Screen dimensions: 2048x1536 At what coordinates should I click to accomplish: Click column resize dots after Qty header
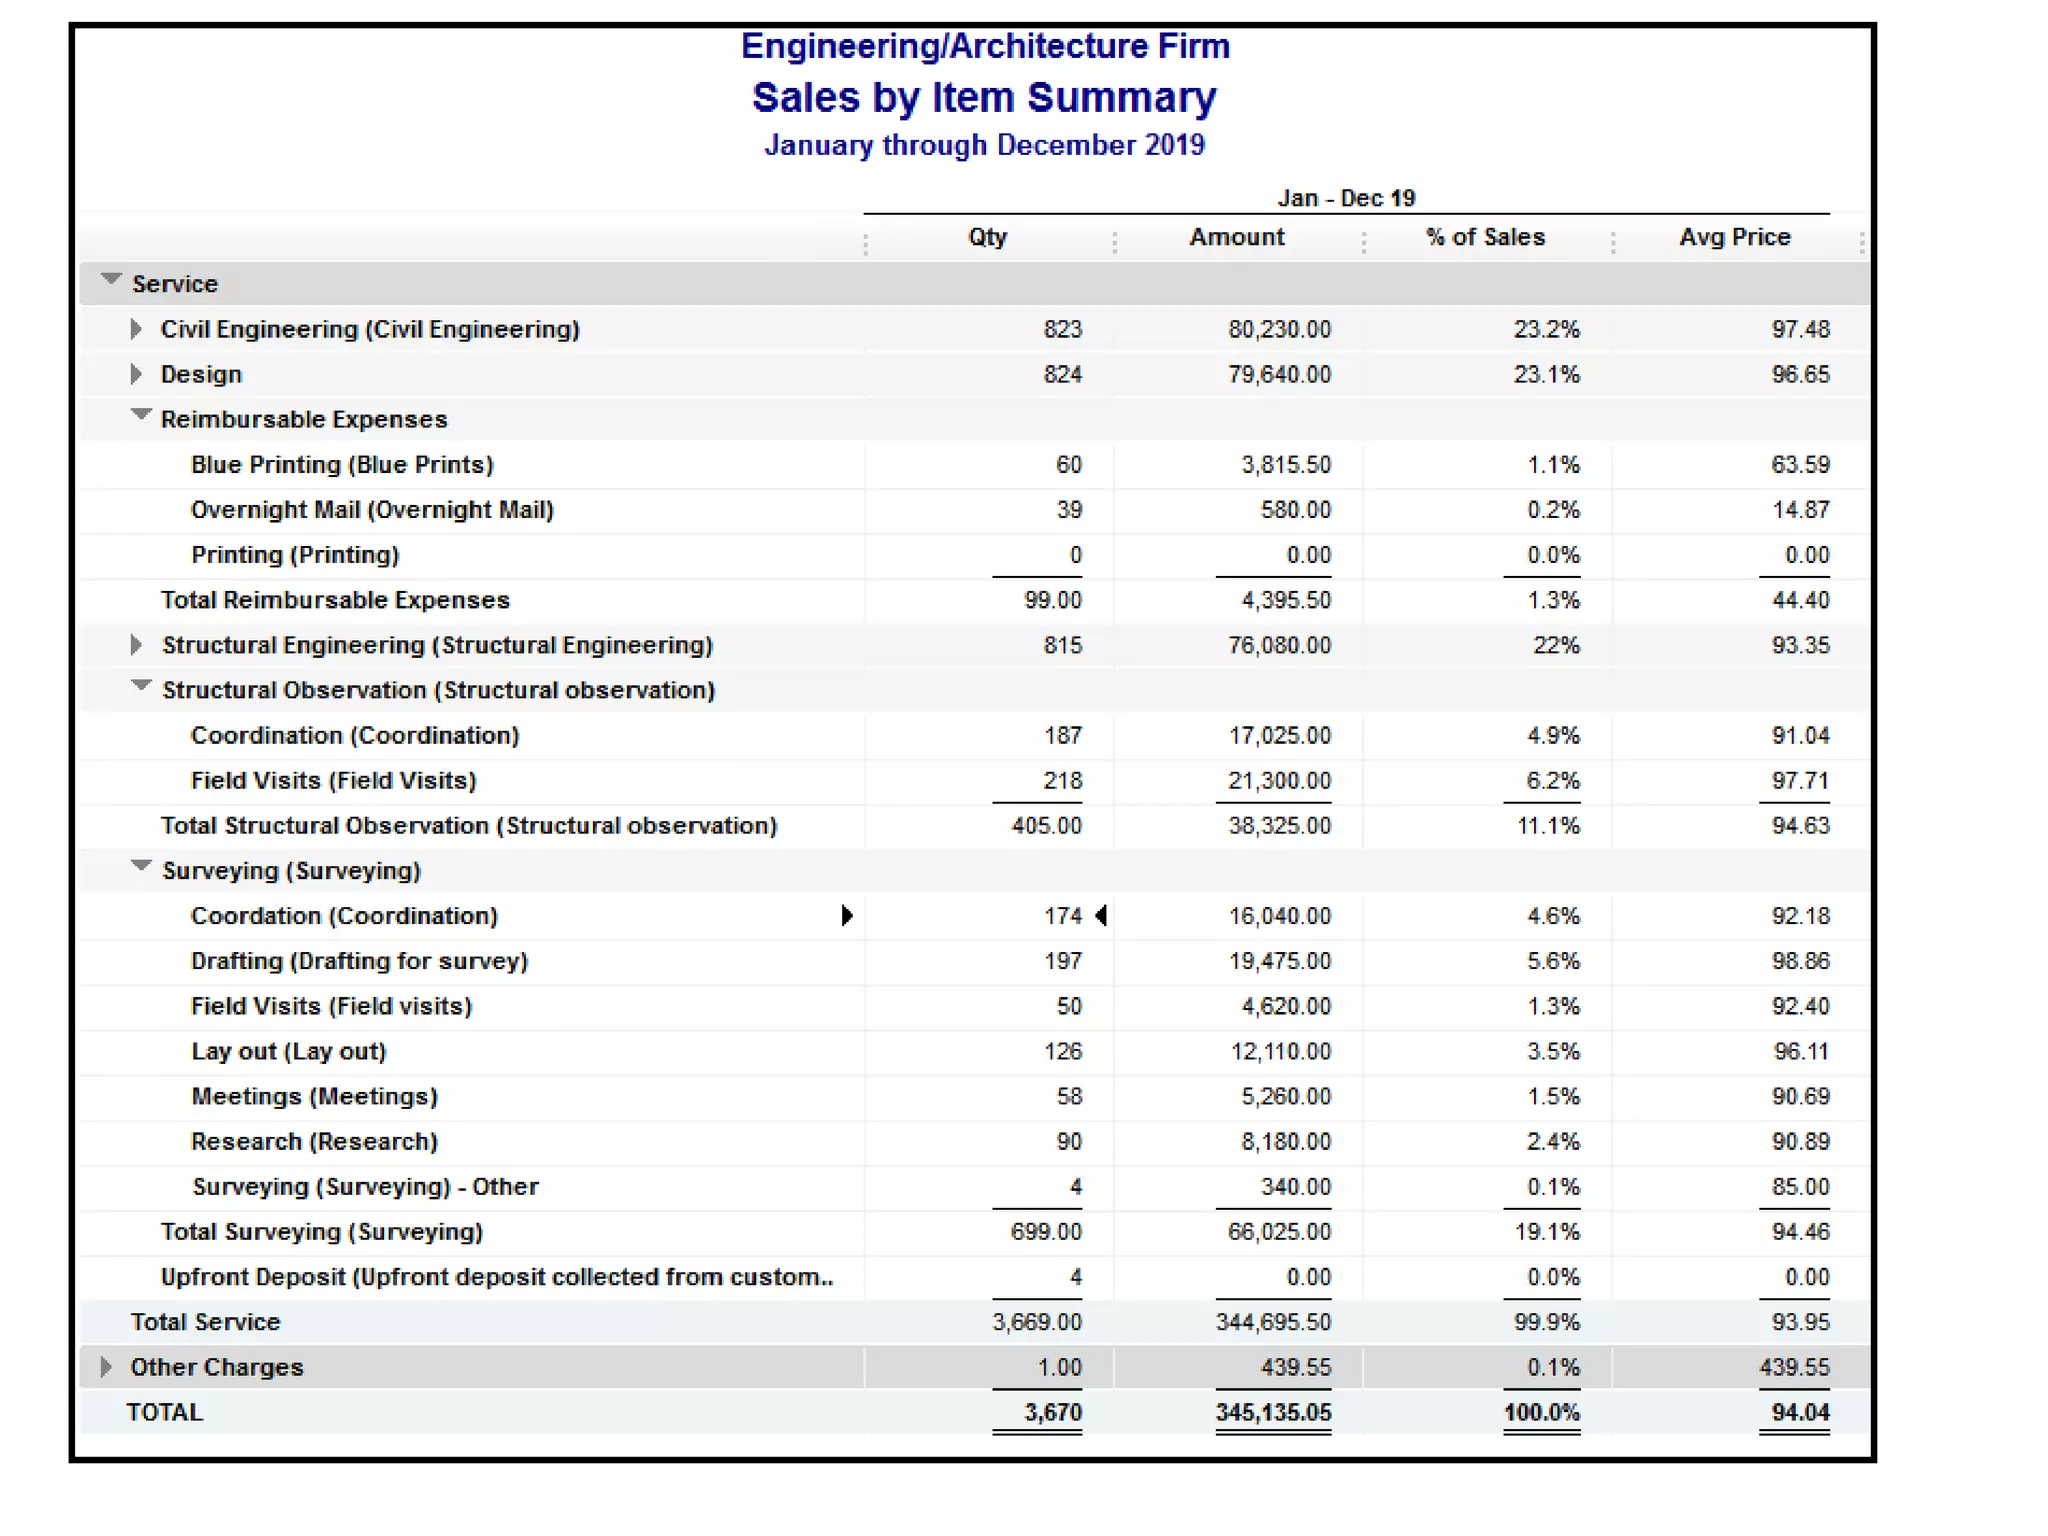1115,241
